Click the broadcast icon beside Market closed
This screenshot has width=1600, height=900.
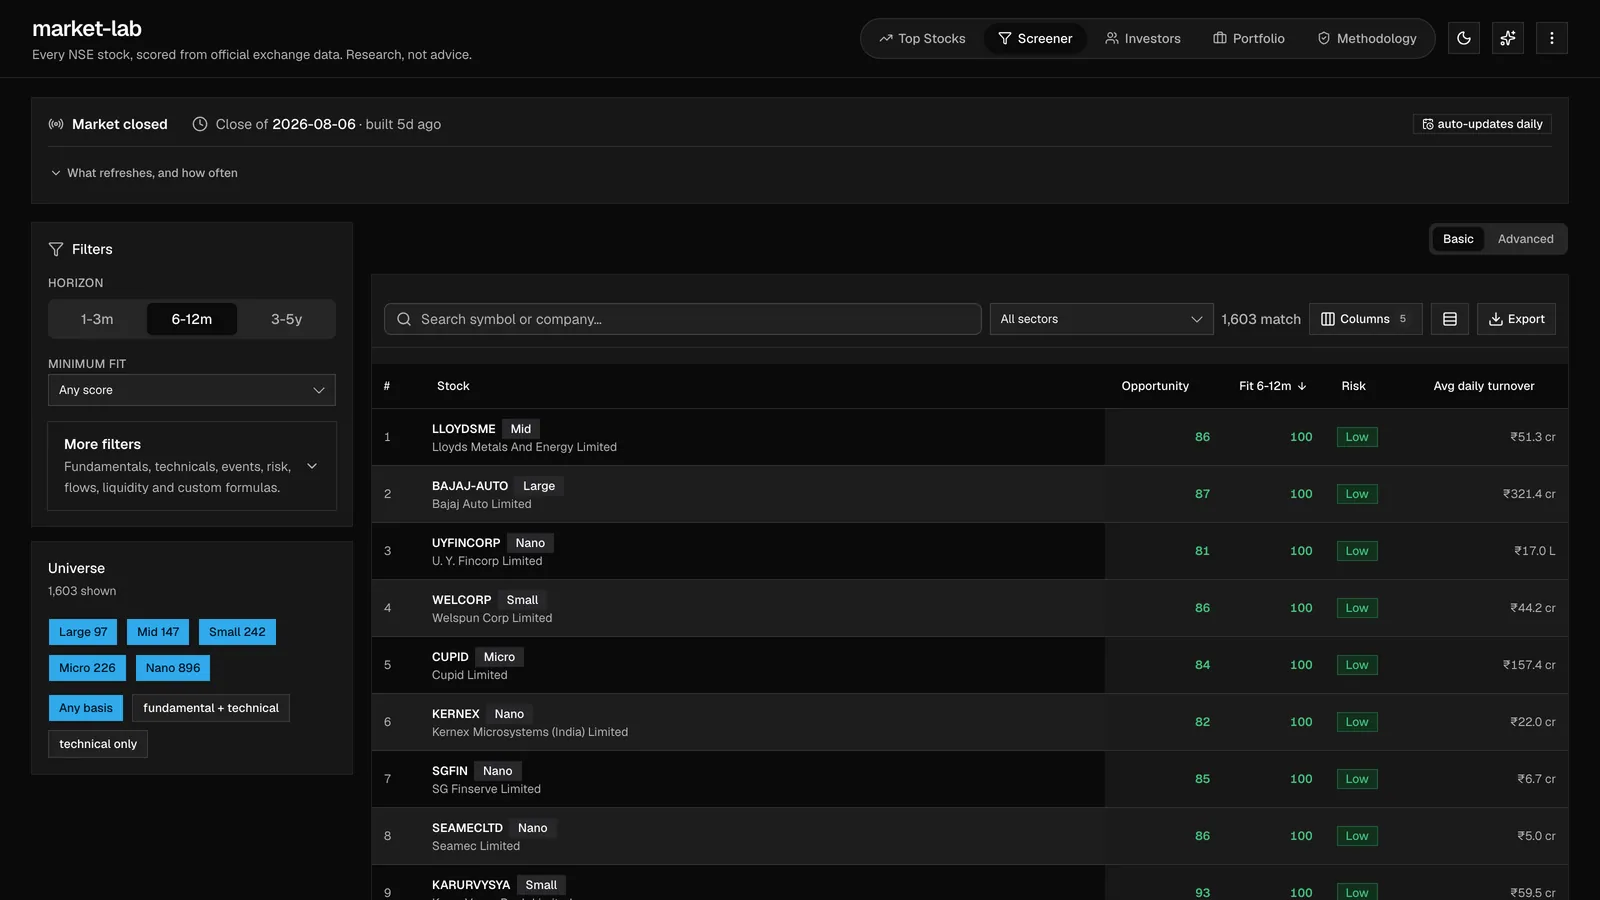coord(56,124)
